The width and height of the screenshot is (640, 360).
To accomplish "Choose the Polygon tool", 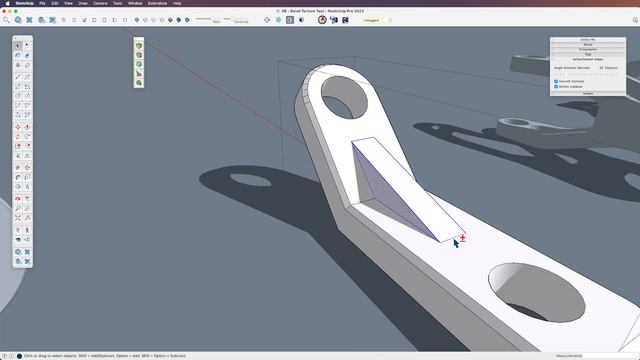I will (x=27, y=96).
